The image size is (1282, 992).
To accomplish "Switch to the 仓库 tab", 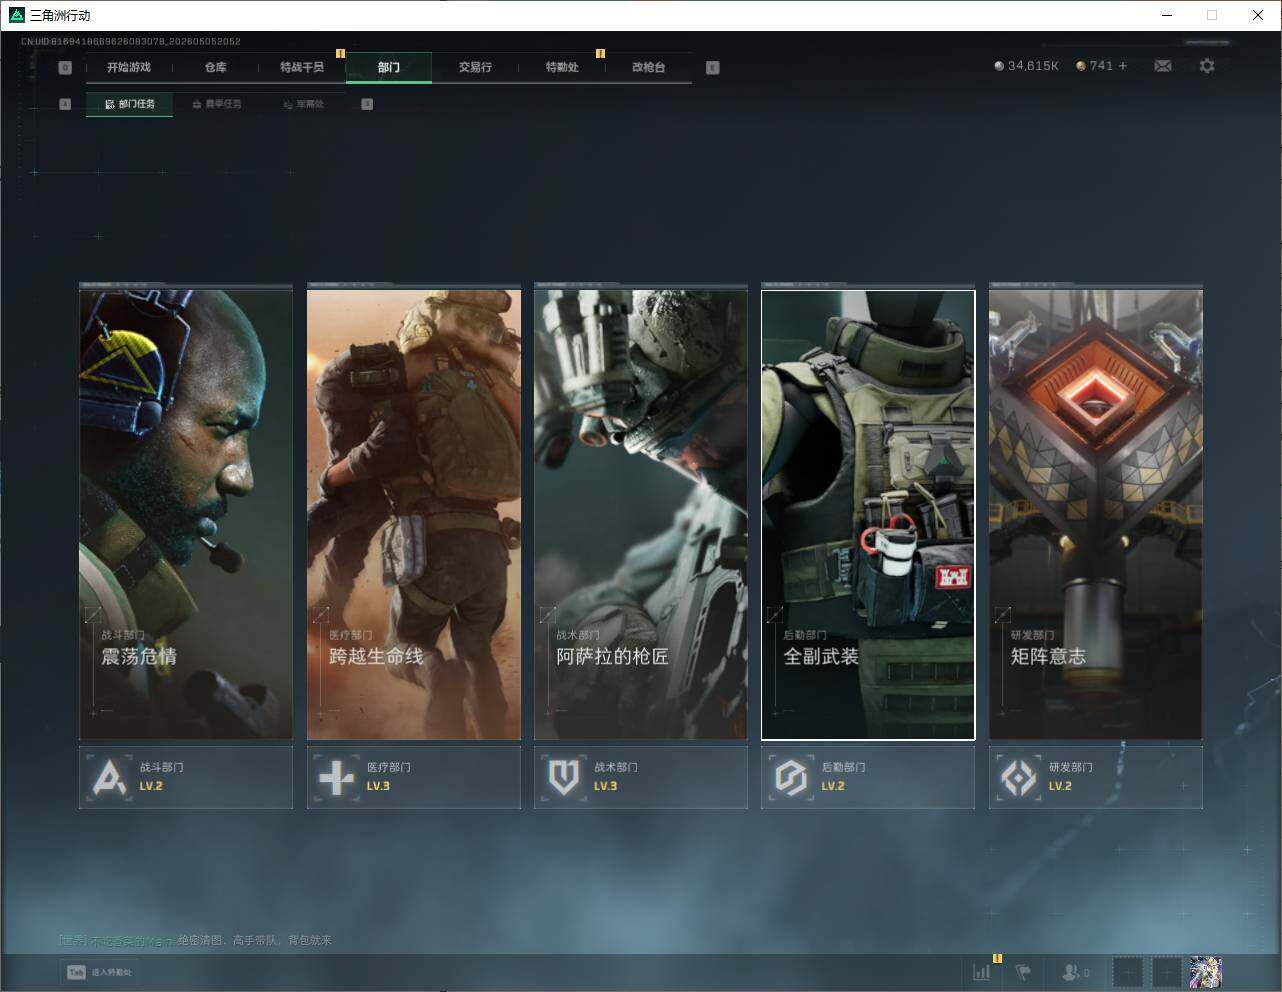I will [216, 67].
